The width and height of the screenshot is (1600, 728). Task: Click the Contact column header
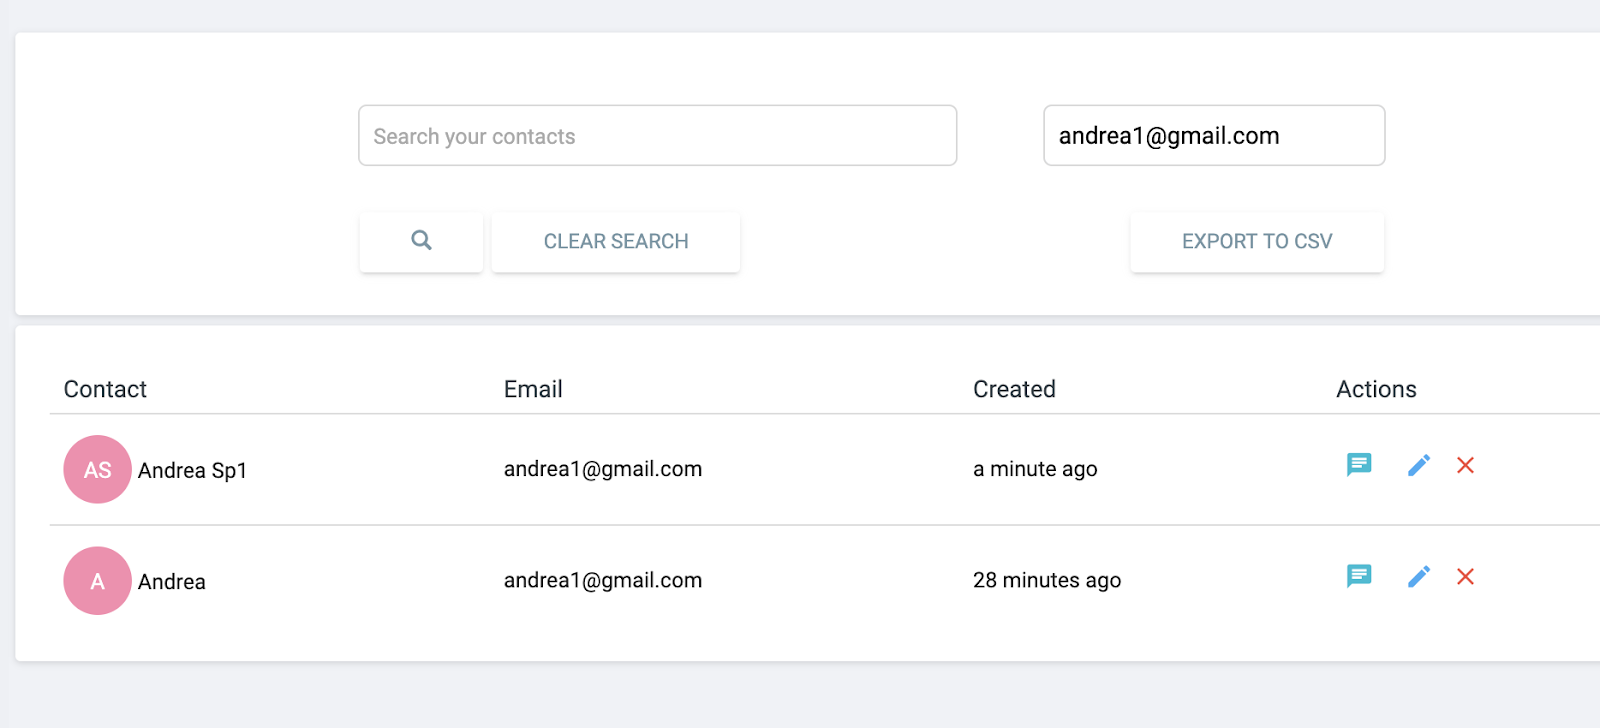pos(105,389)
